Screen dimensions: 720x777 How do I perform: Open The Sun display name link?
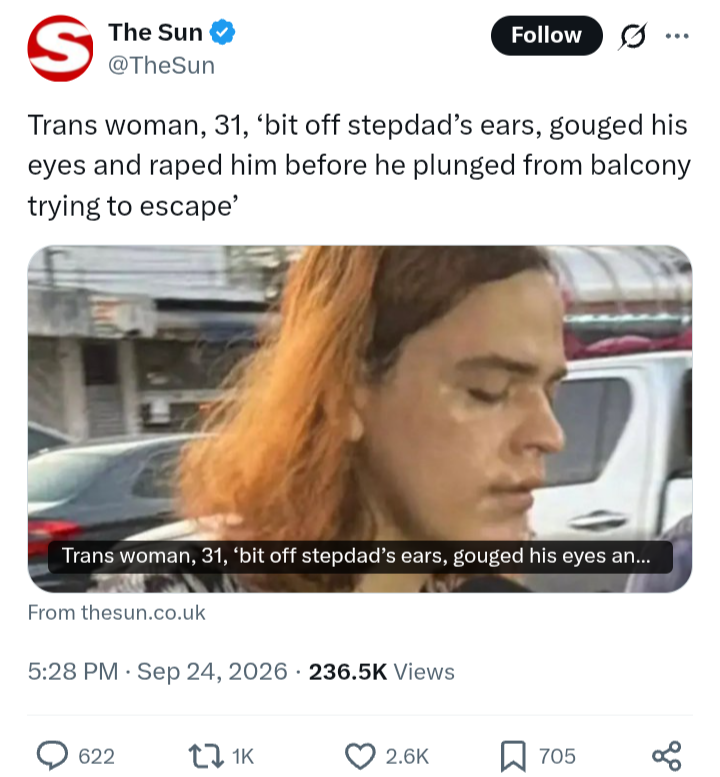pyautogui.click(x=156, y=33)
